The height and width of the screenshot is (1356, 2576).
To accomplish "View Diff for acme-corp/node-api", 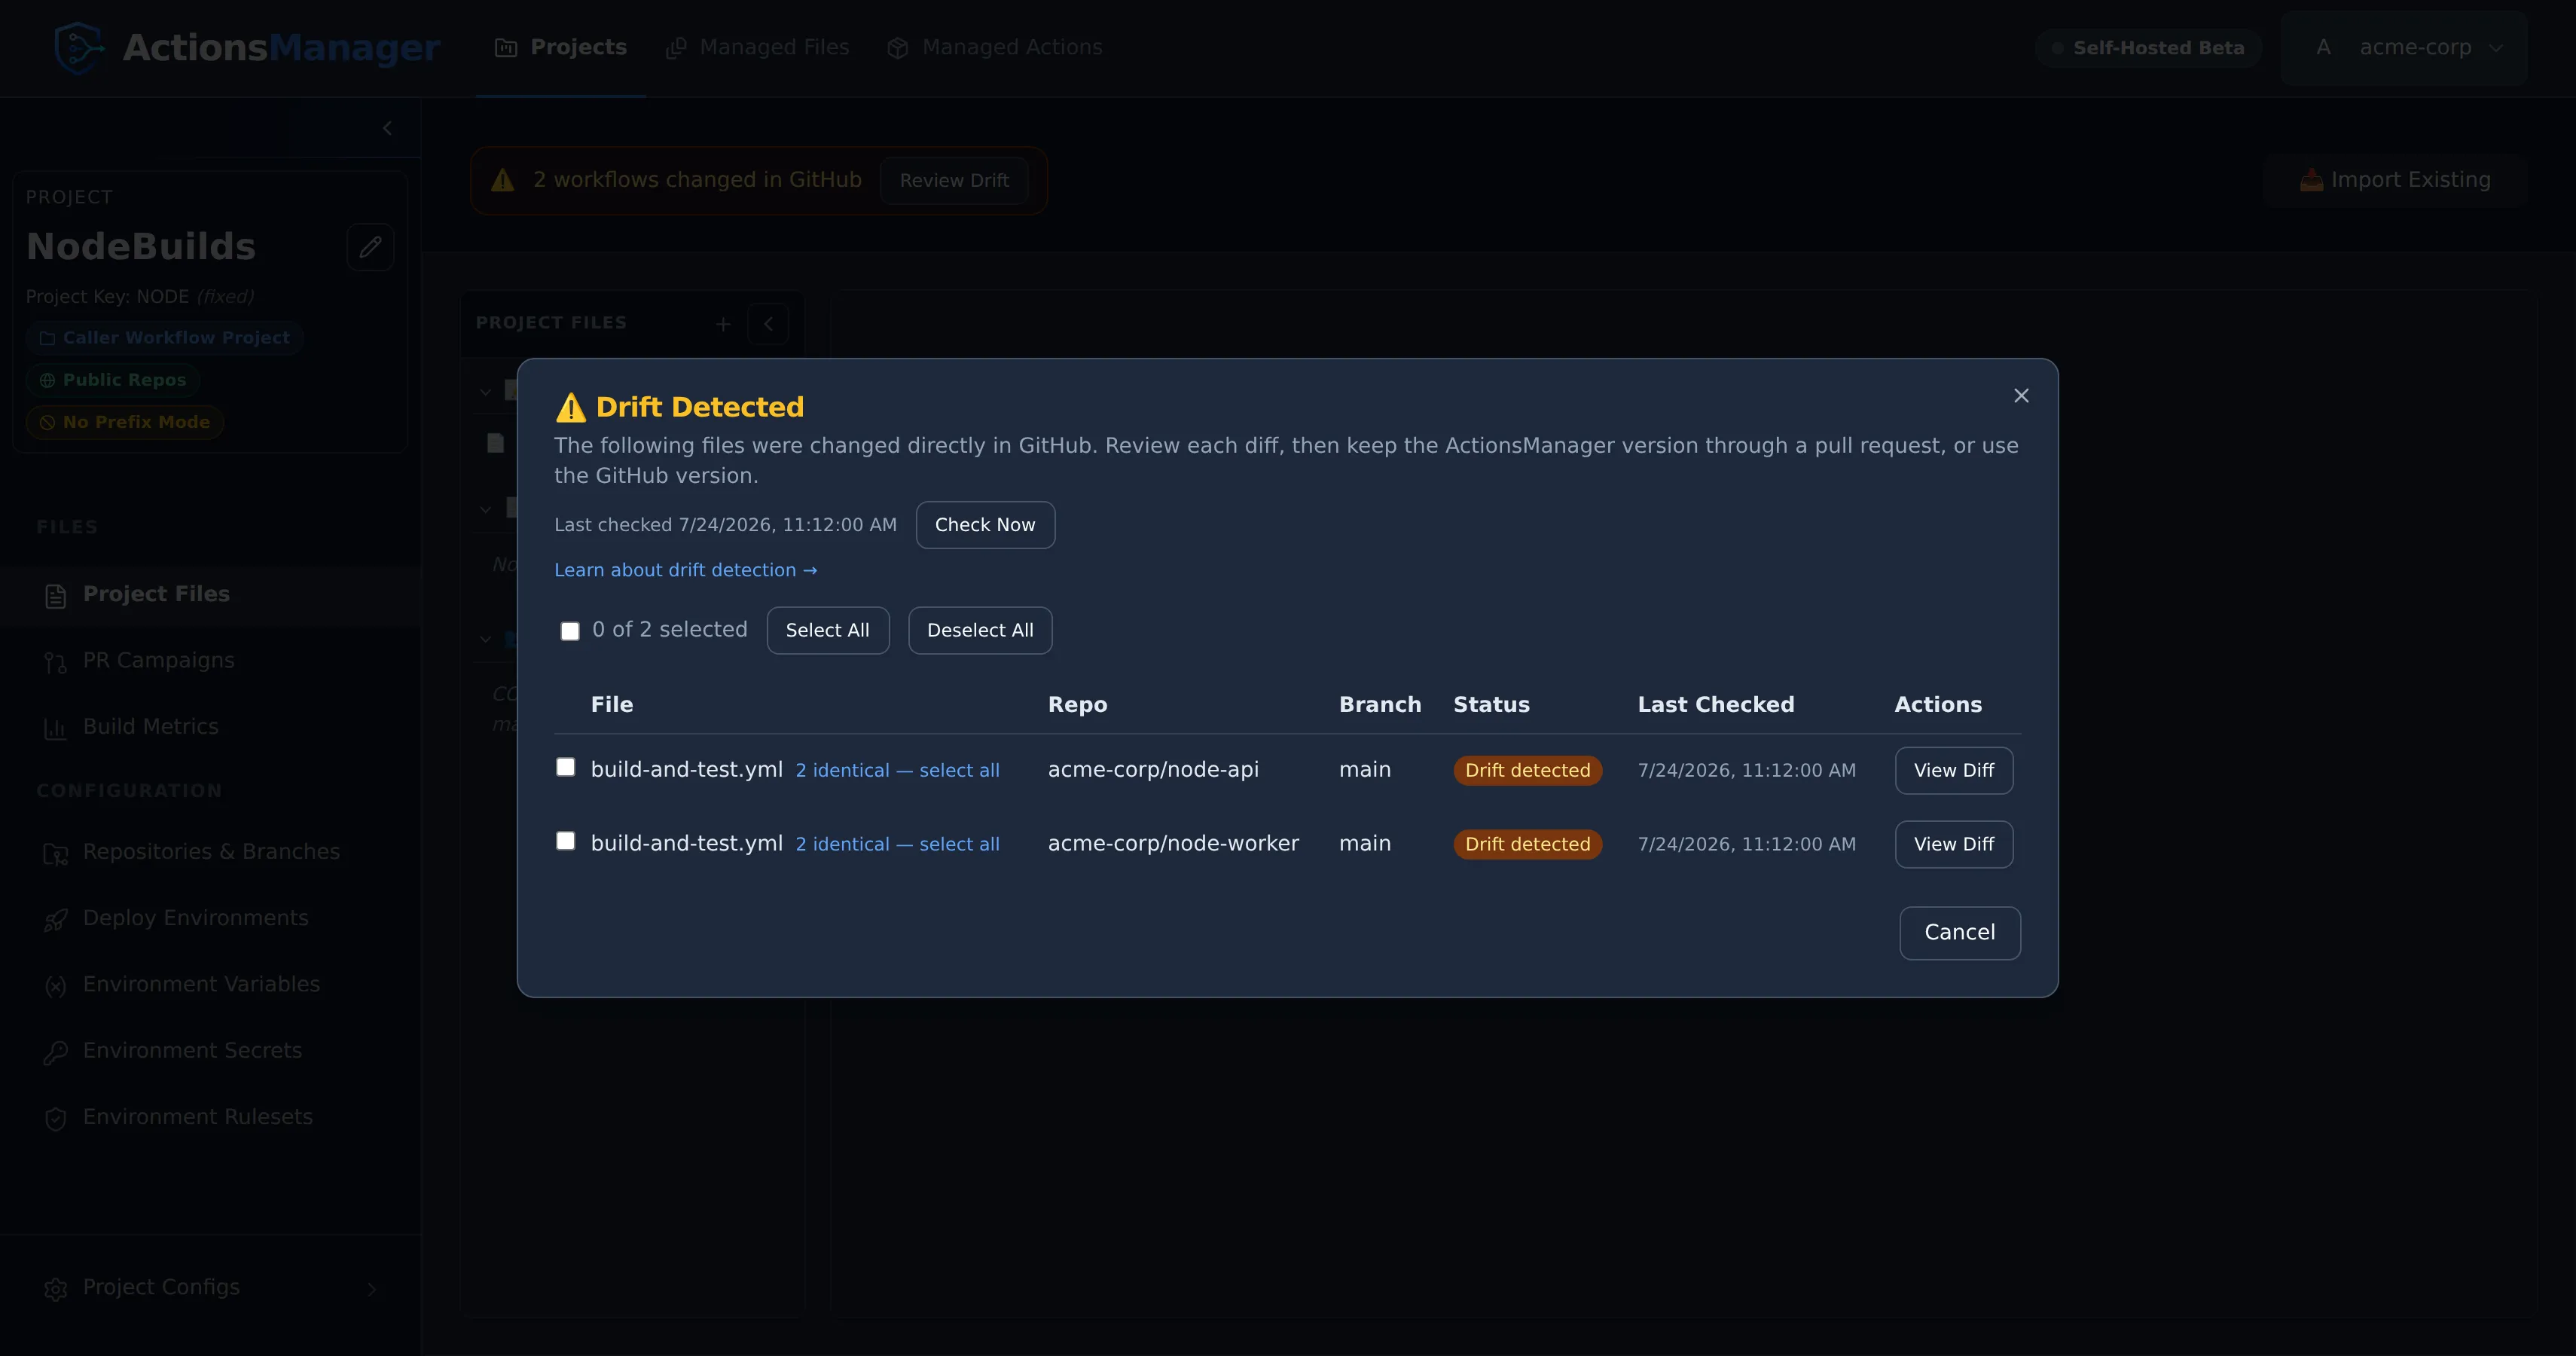I will point(1953,770).
